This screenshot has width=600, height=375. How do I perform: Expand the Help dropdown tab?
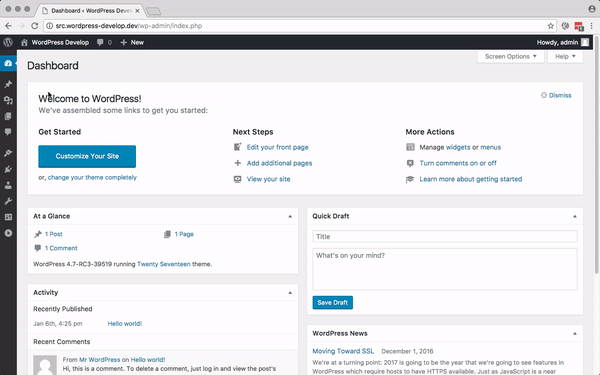pyautogui.click(x=565, y=57)
